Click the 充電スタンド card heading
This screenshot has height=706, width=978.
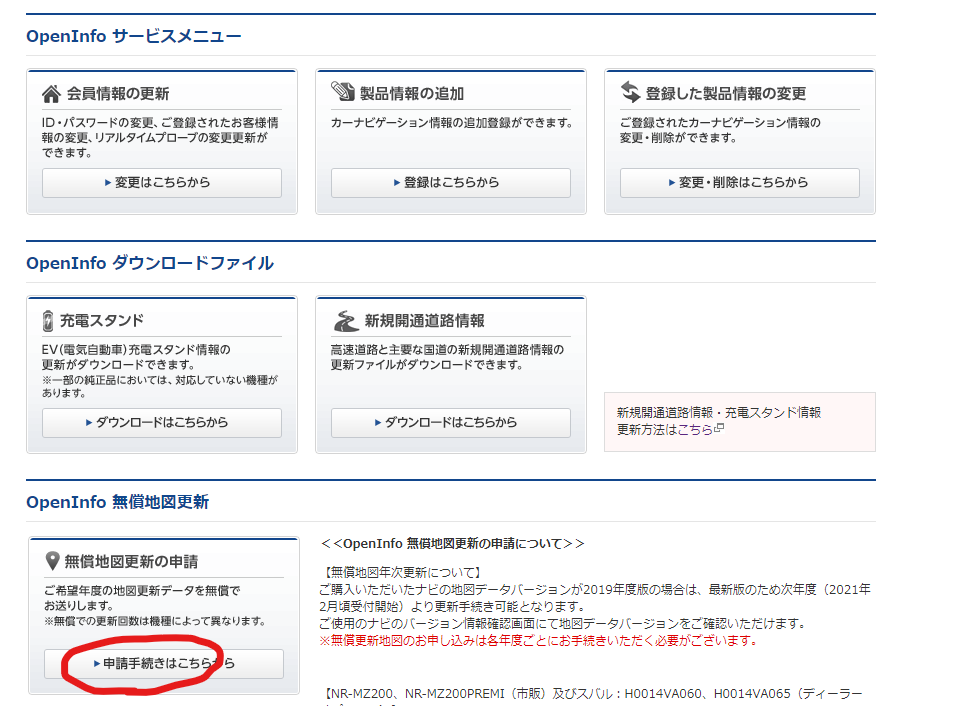point(102,321)
